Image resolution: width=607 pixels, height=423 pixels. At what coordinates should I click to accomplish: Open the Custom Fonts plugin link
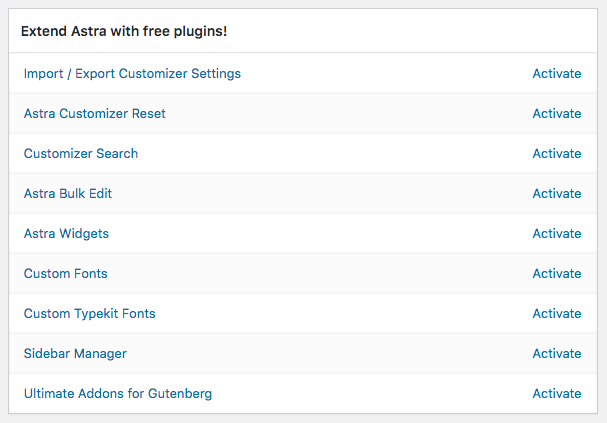click(x=66, y=274)
